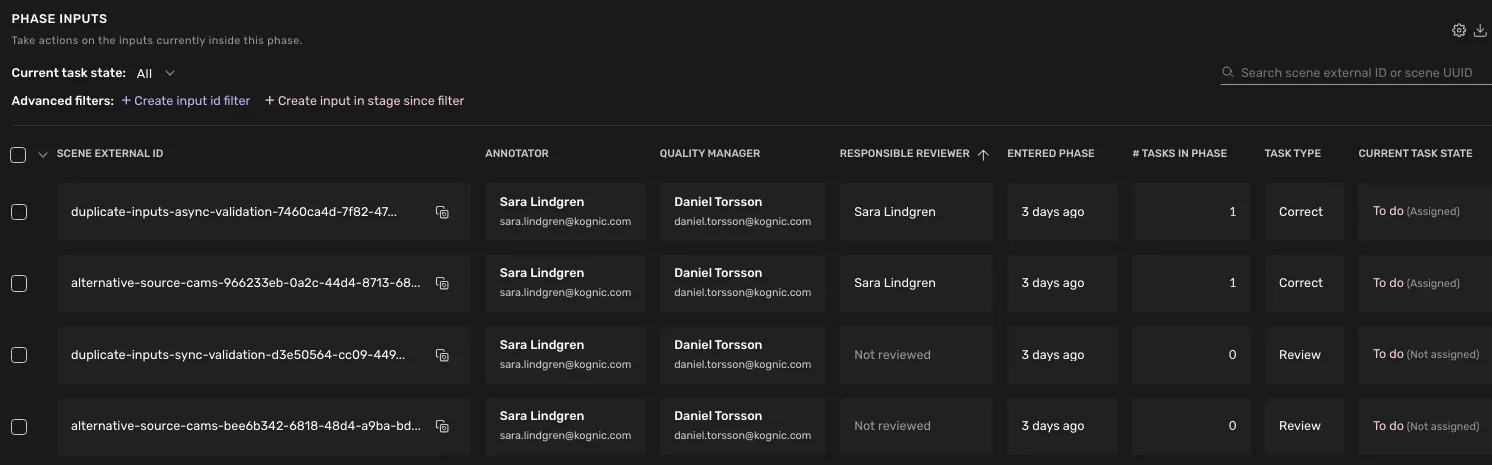The image size is (1492, 465).
Task: Check the duplicate-inputs-sync-validation row checkbox
Action: tap(18, 355)
